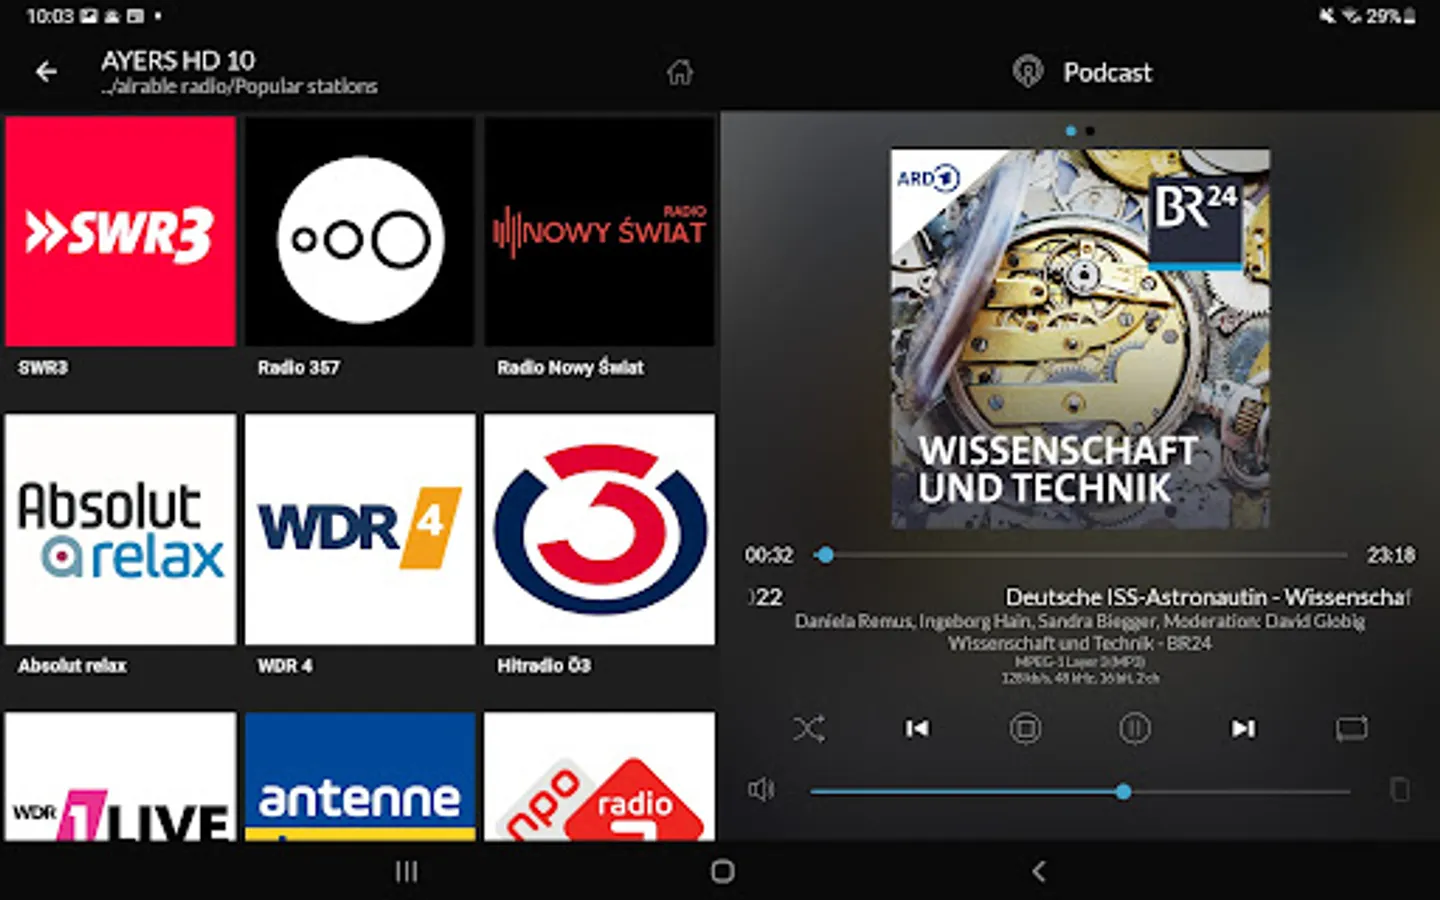Tap the 'Radio 357' caption text

(298, 368)
